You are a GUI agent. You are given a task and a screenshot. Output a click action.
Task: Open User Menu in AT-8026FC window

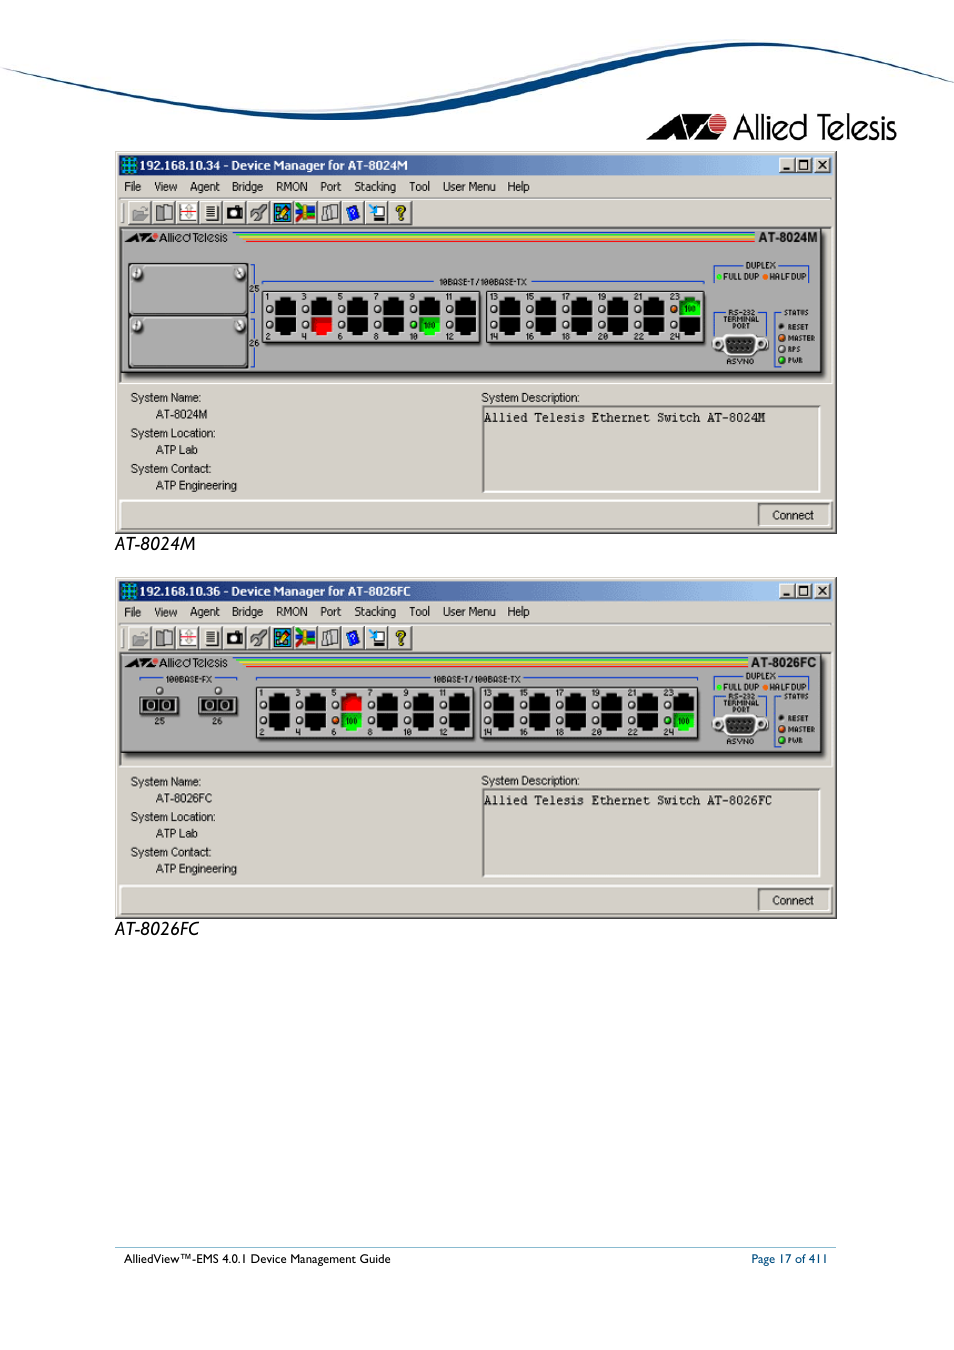pyautogui.click(x=469, y=612)
